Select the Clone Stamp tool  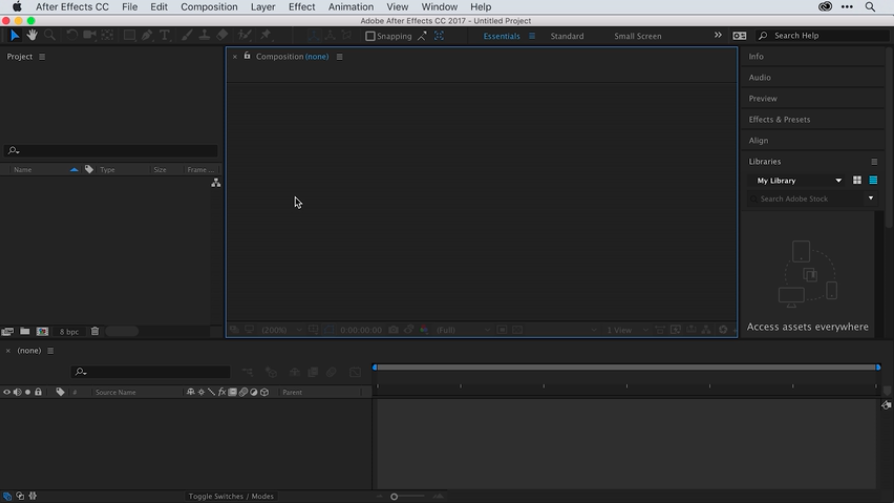[x=204, y=35]
